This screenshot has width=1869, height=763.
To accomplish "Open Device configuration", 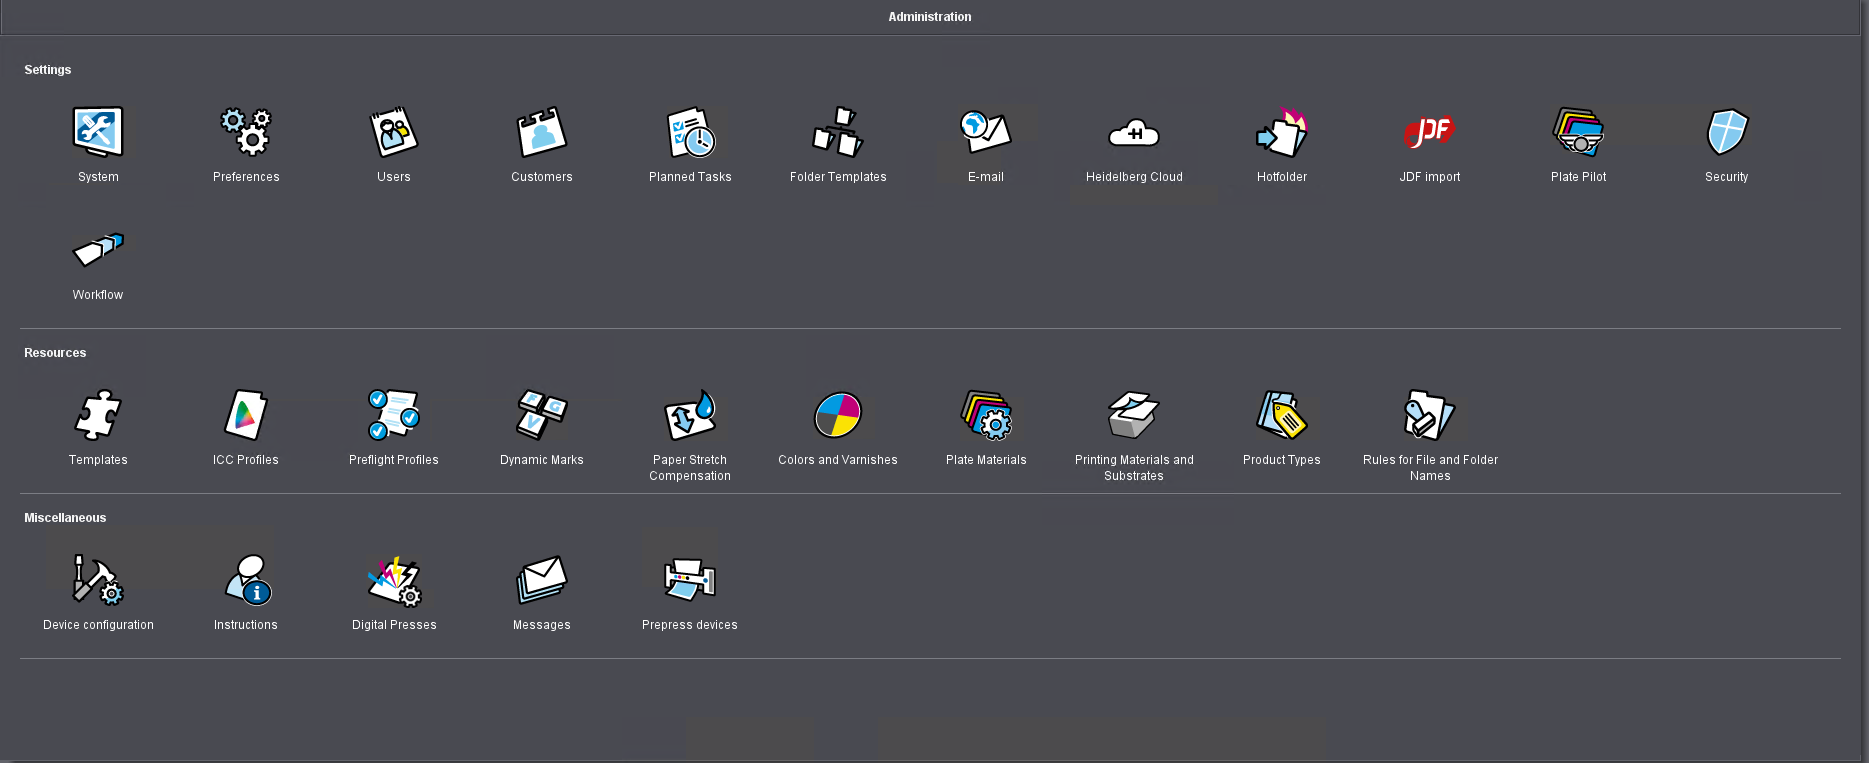I will click(x=98, y=581).
